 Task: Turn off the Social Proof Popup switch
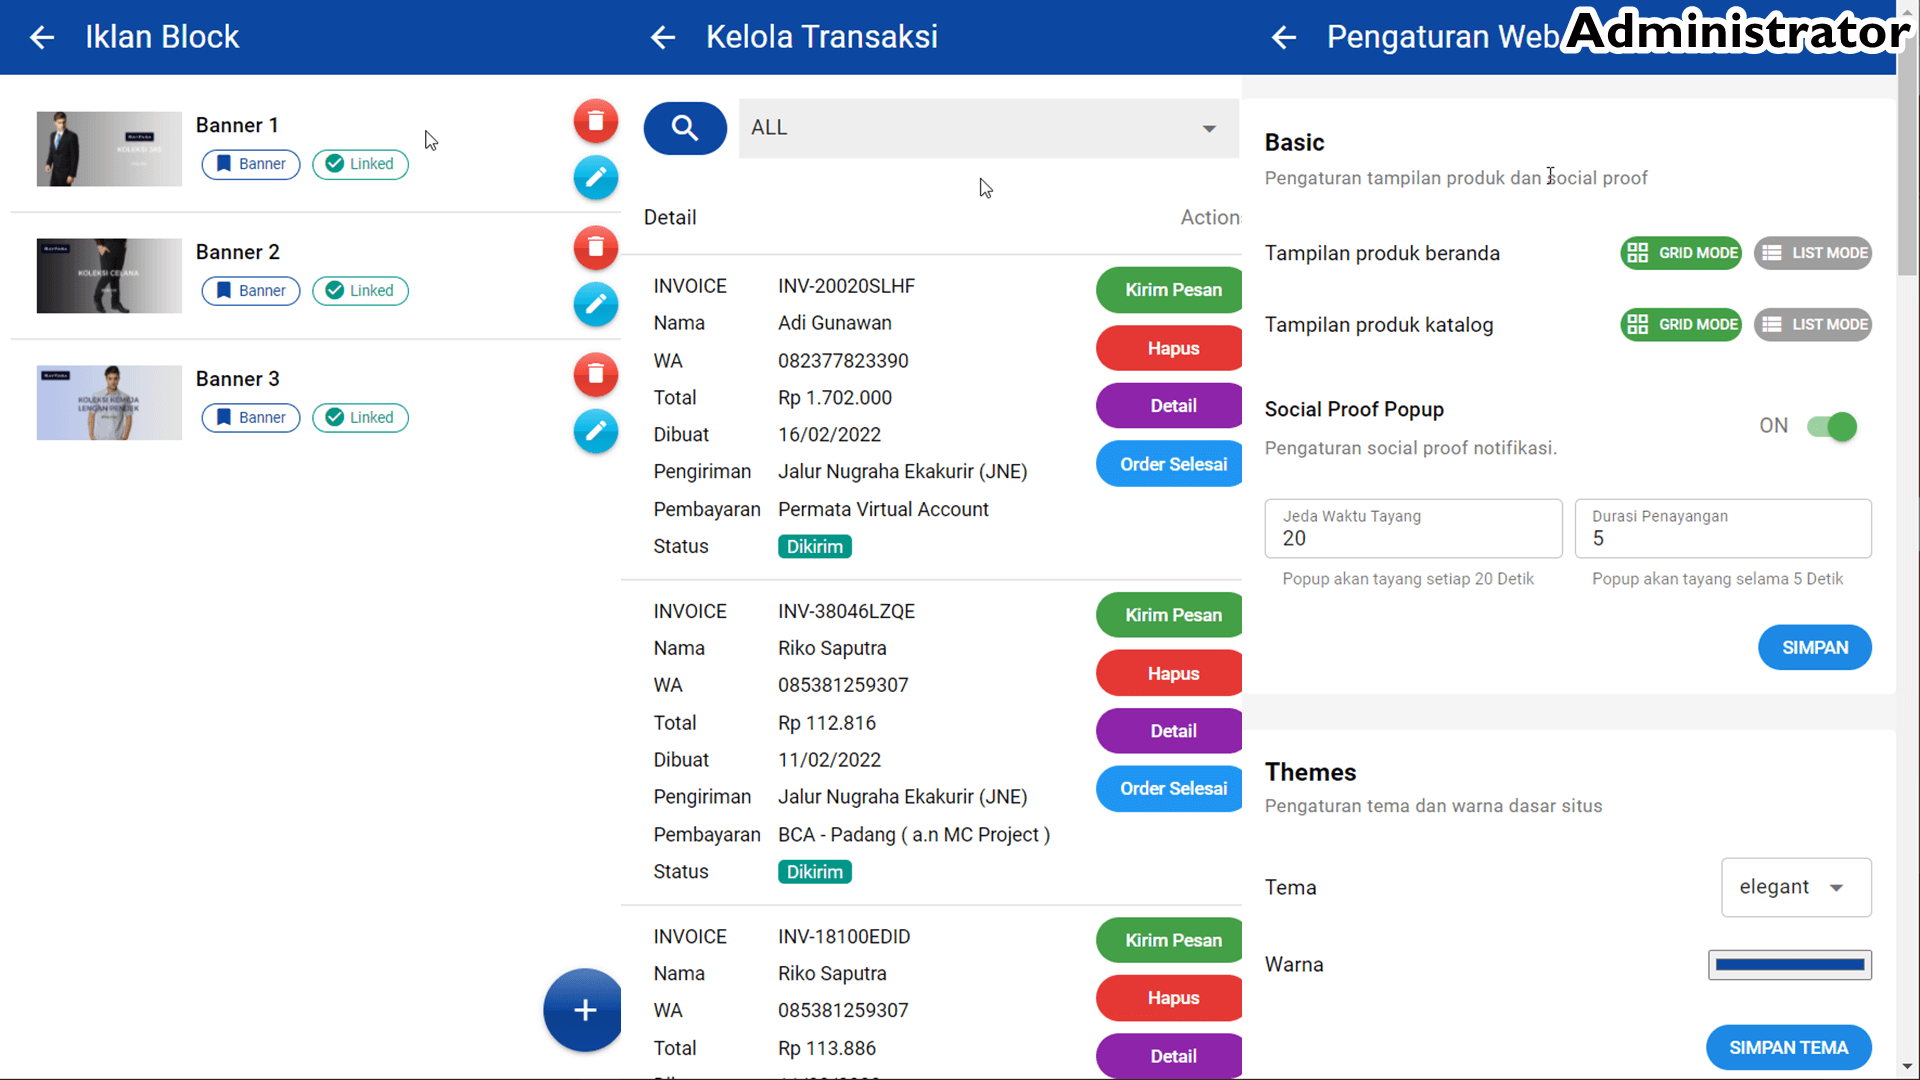click(1831, 427)
